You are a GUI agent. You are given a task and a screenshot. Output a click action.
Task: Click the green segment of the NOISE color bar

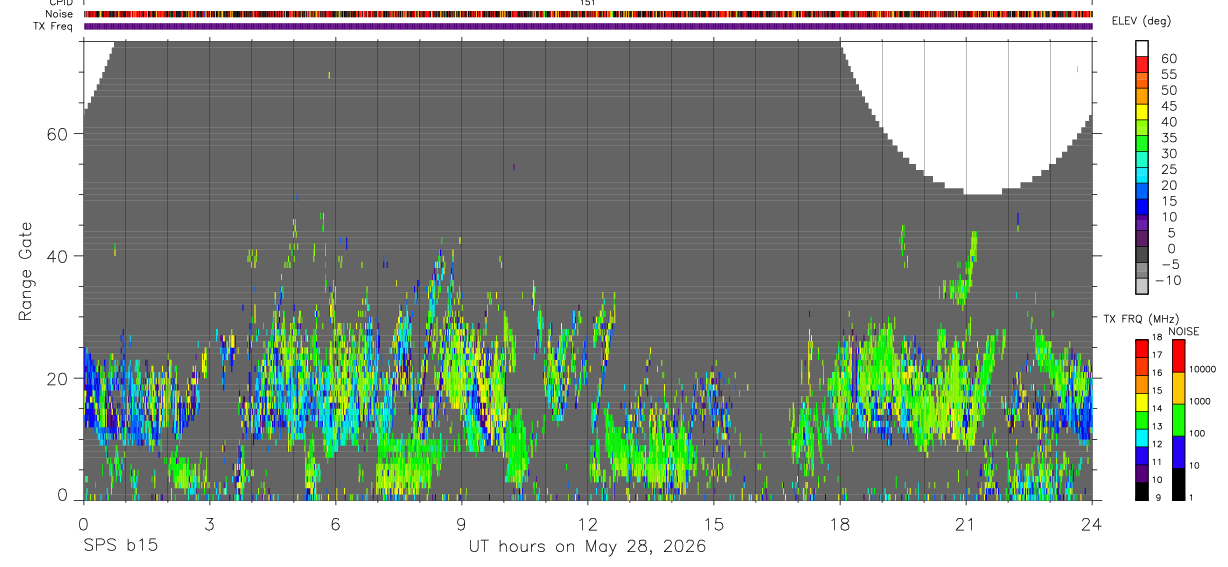pos(1178,420)
